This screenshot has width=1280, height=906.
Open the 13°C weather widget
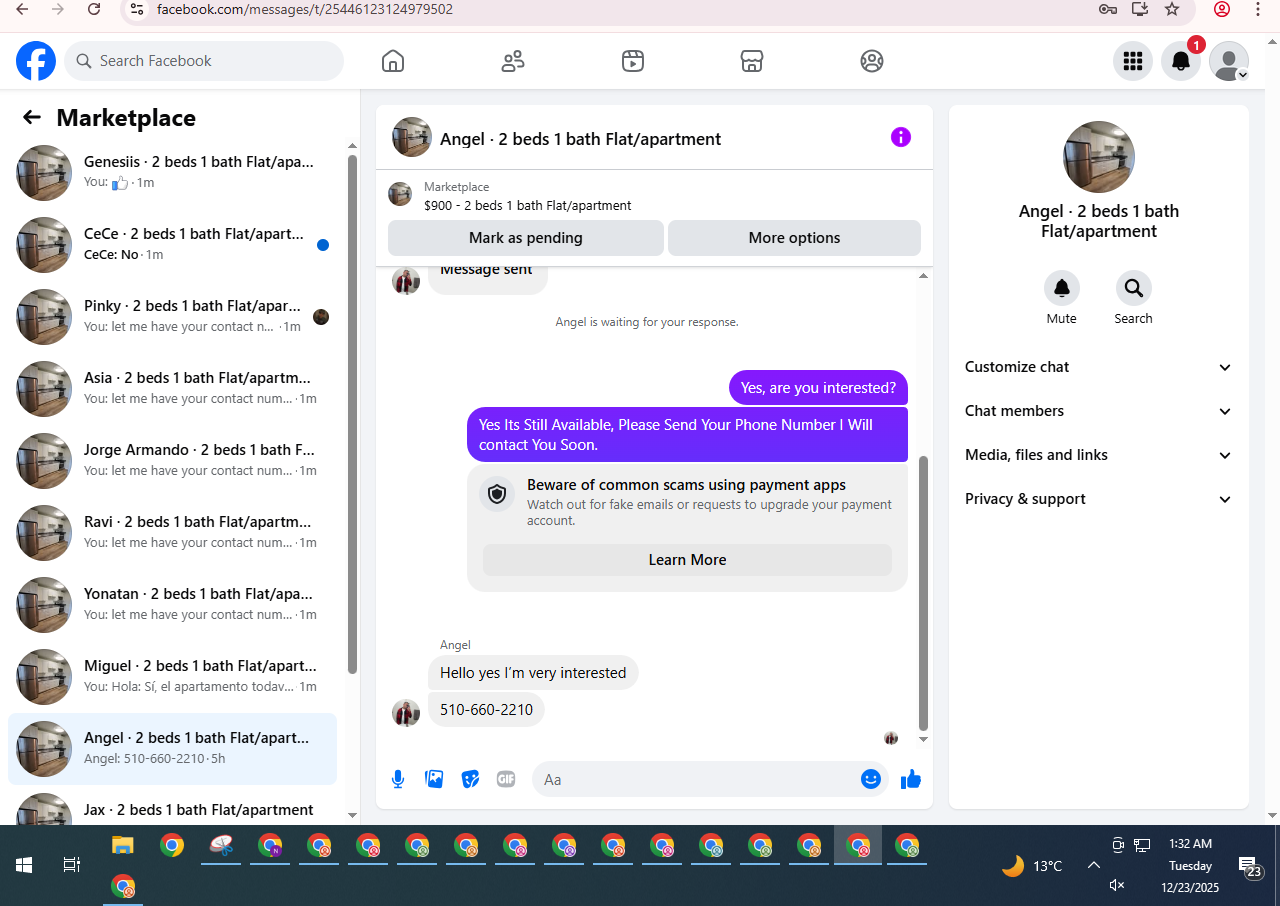pyautogui.click(x=1032, y=866)
